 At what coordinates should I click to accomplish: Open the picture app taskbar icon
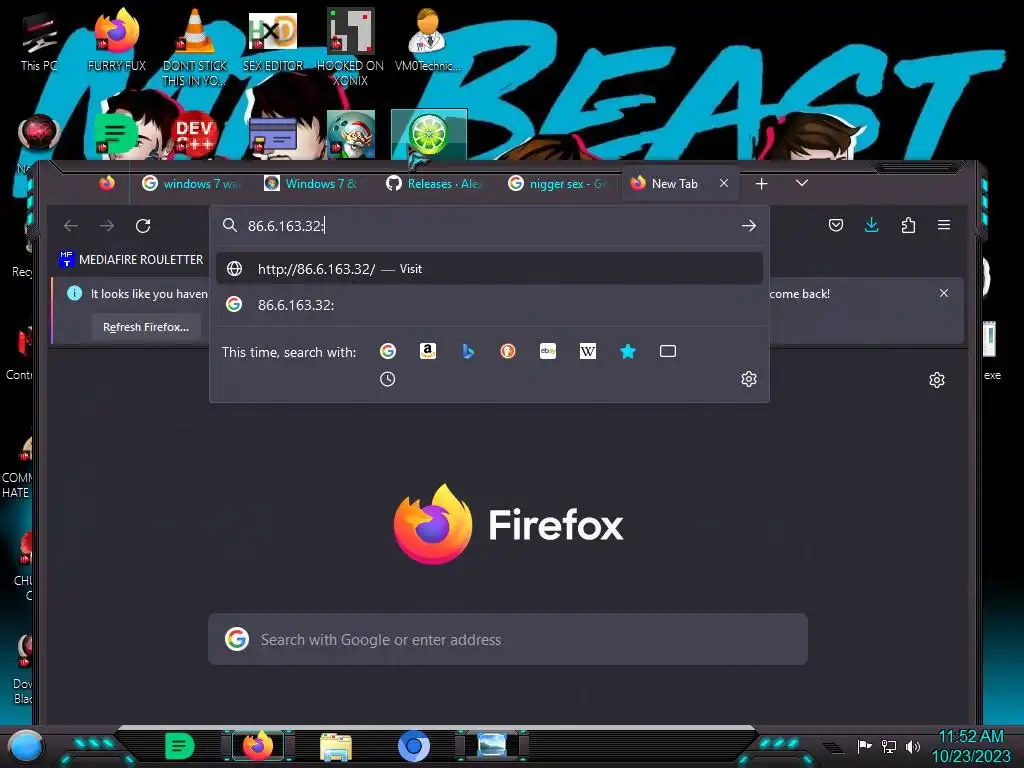[x=492, y=745]
